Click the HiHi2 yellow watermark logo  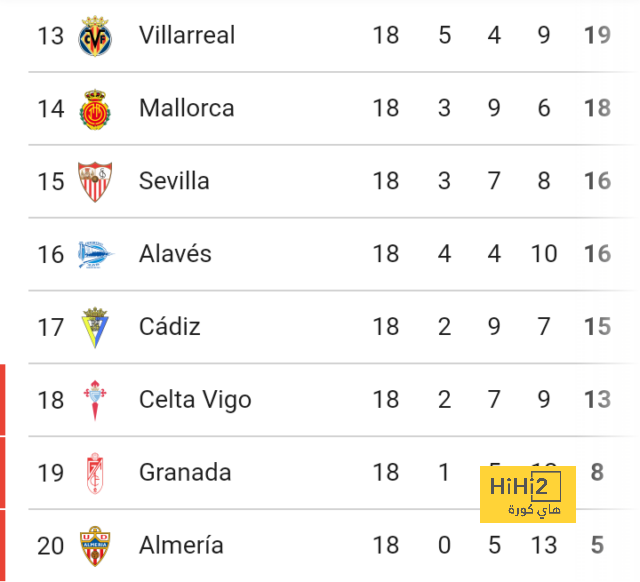(x=528, y=494)
